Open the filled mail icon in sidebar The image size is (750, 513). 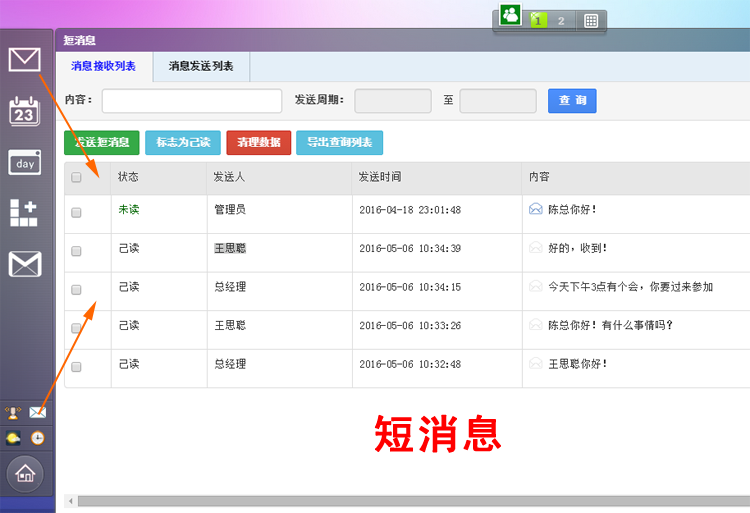point(25,264)
